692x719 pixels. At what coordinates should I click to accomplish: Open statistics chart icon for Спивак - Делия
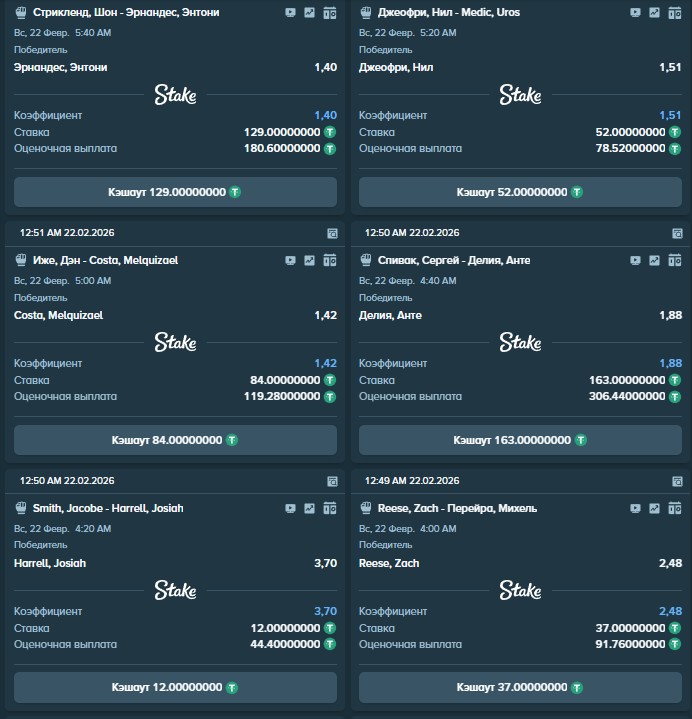click(654, 261)
